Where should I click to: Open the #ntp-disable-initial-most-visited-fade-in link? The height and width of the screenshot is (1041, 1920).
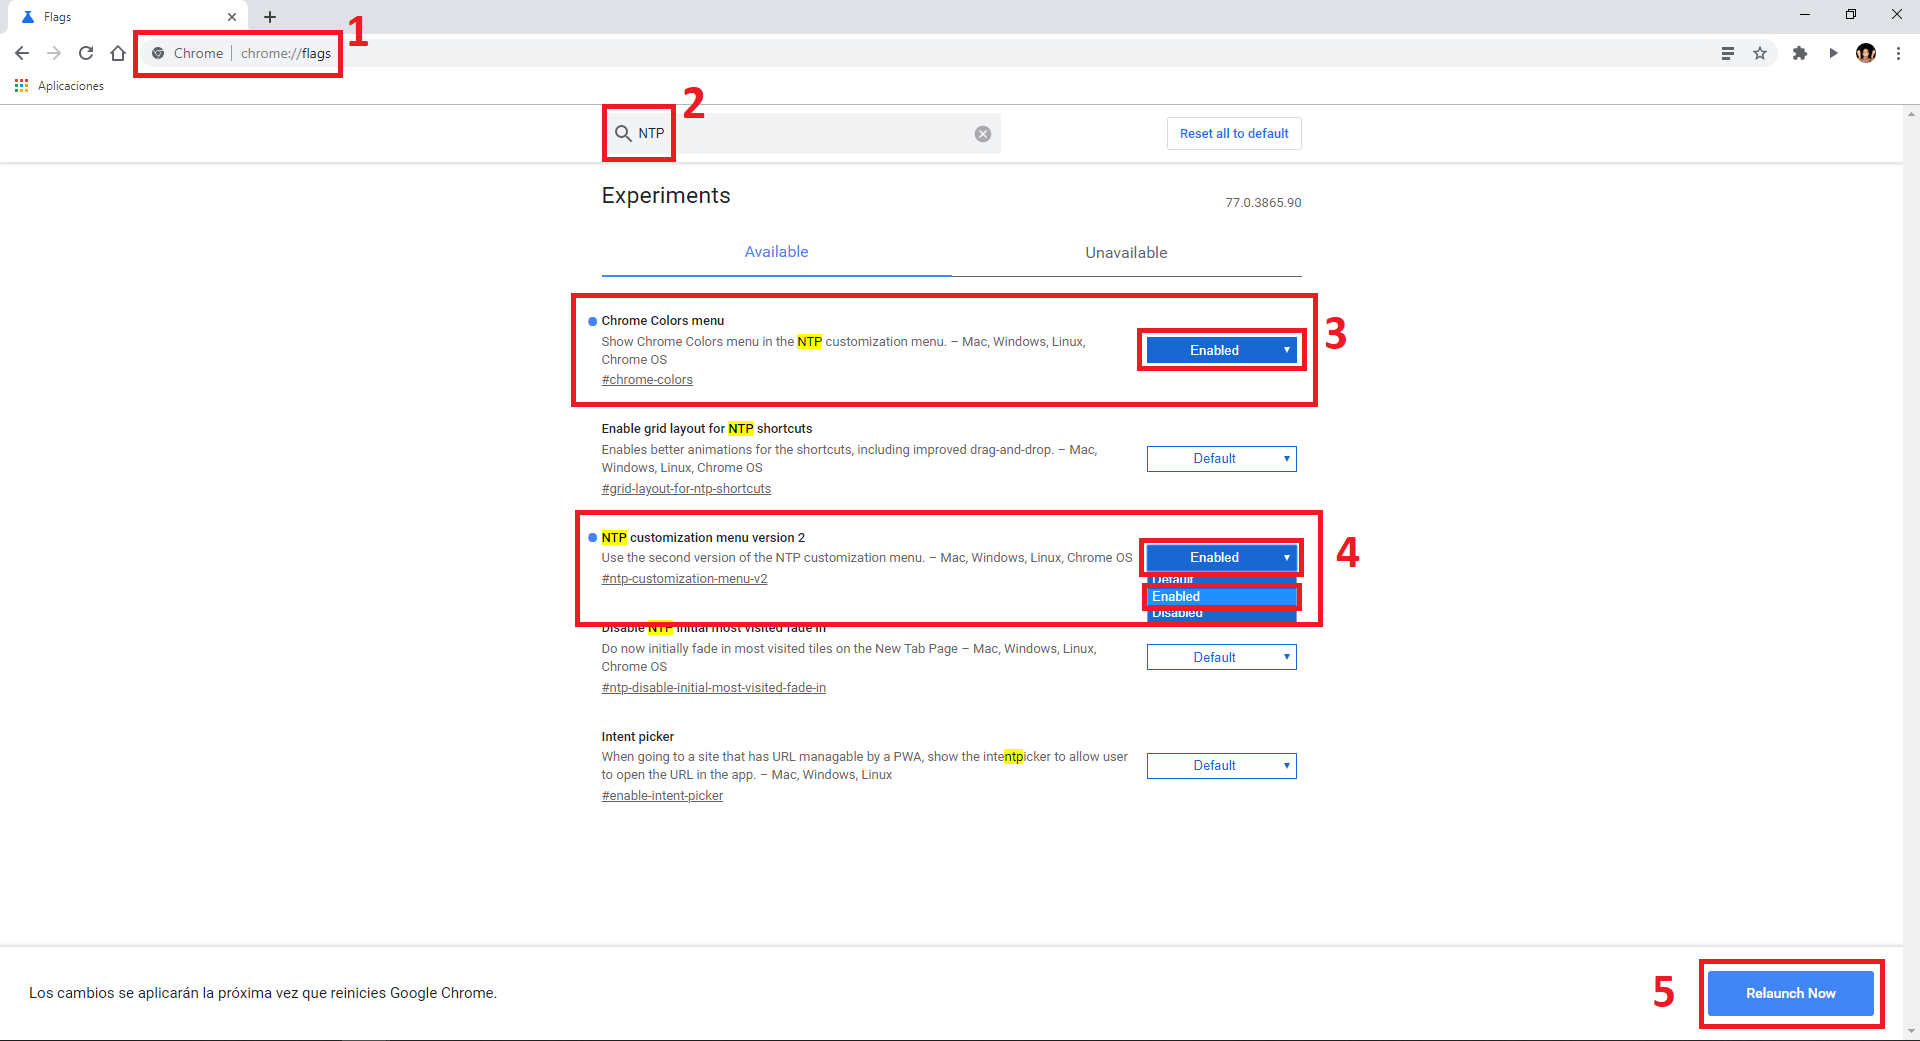[714, 688]
